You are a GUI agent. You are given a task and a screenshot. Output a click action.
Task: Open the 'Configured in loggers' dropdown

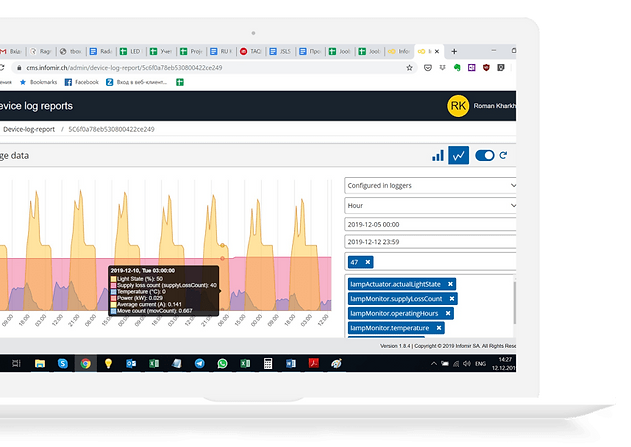pos(430,185)
